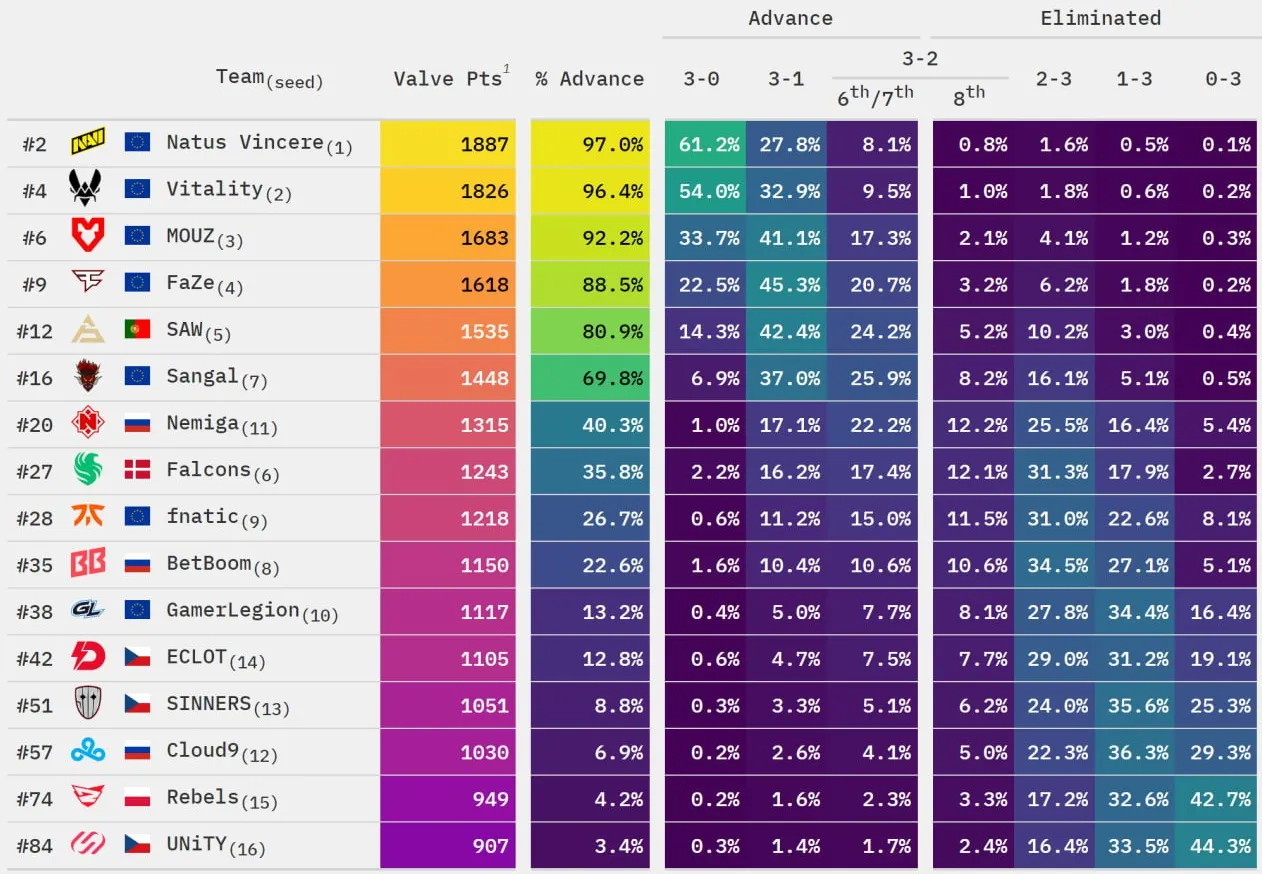Image resolution: width=1262 pixels, height=874 pixels.
Task: Click the 1887 Valve points cell
Action: tap(448, 144)
